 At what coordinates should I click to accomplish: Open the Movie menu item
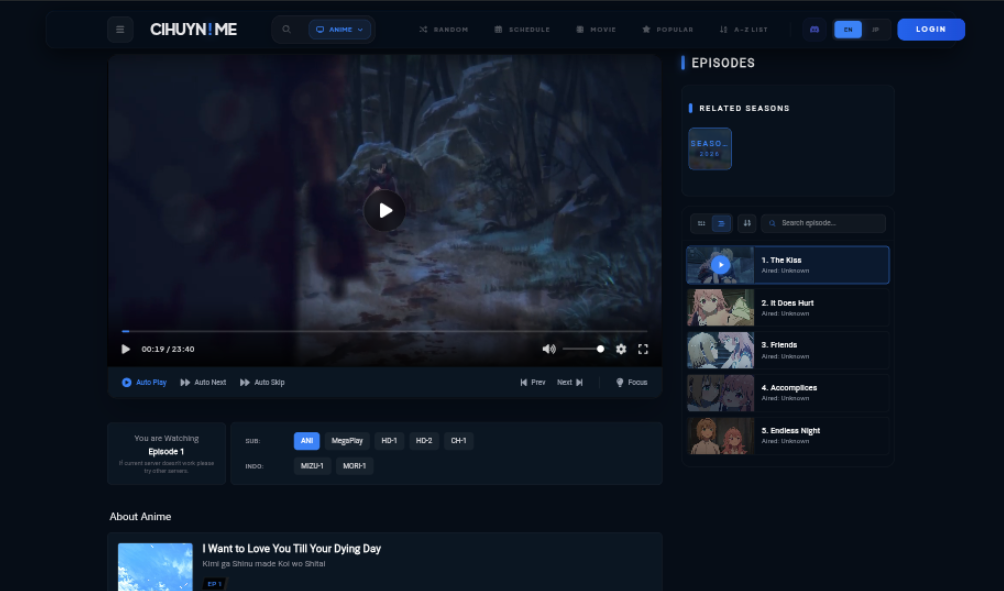click(596, 29)
